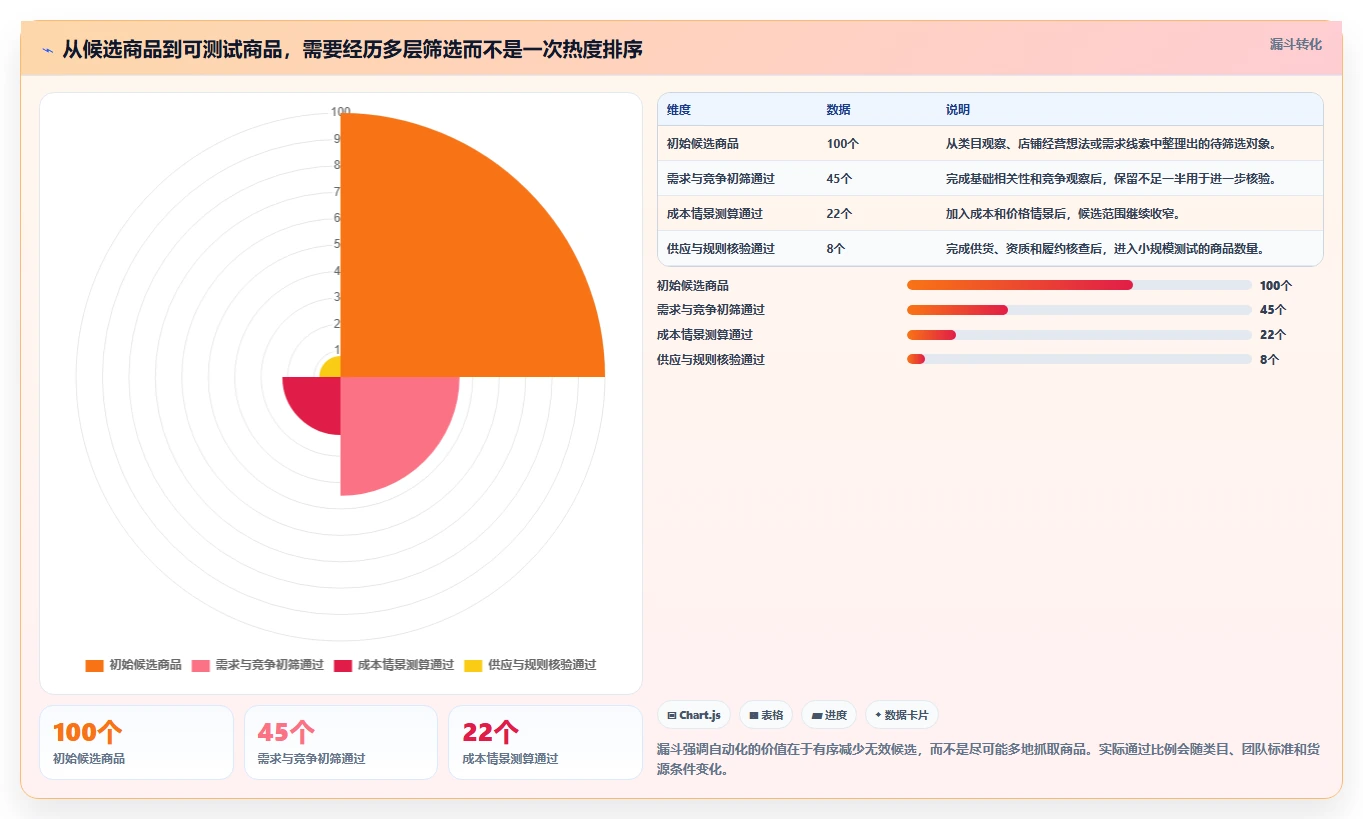1363x819 pixels.
Task: Click the 22个 value after the third progress bar
Action: [1273, 335]
